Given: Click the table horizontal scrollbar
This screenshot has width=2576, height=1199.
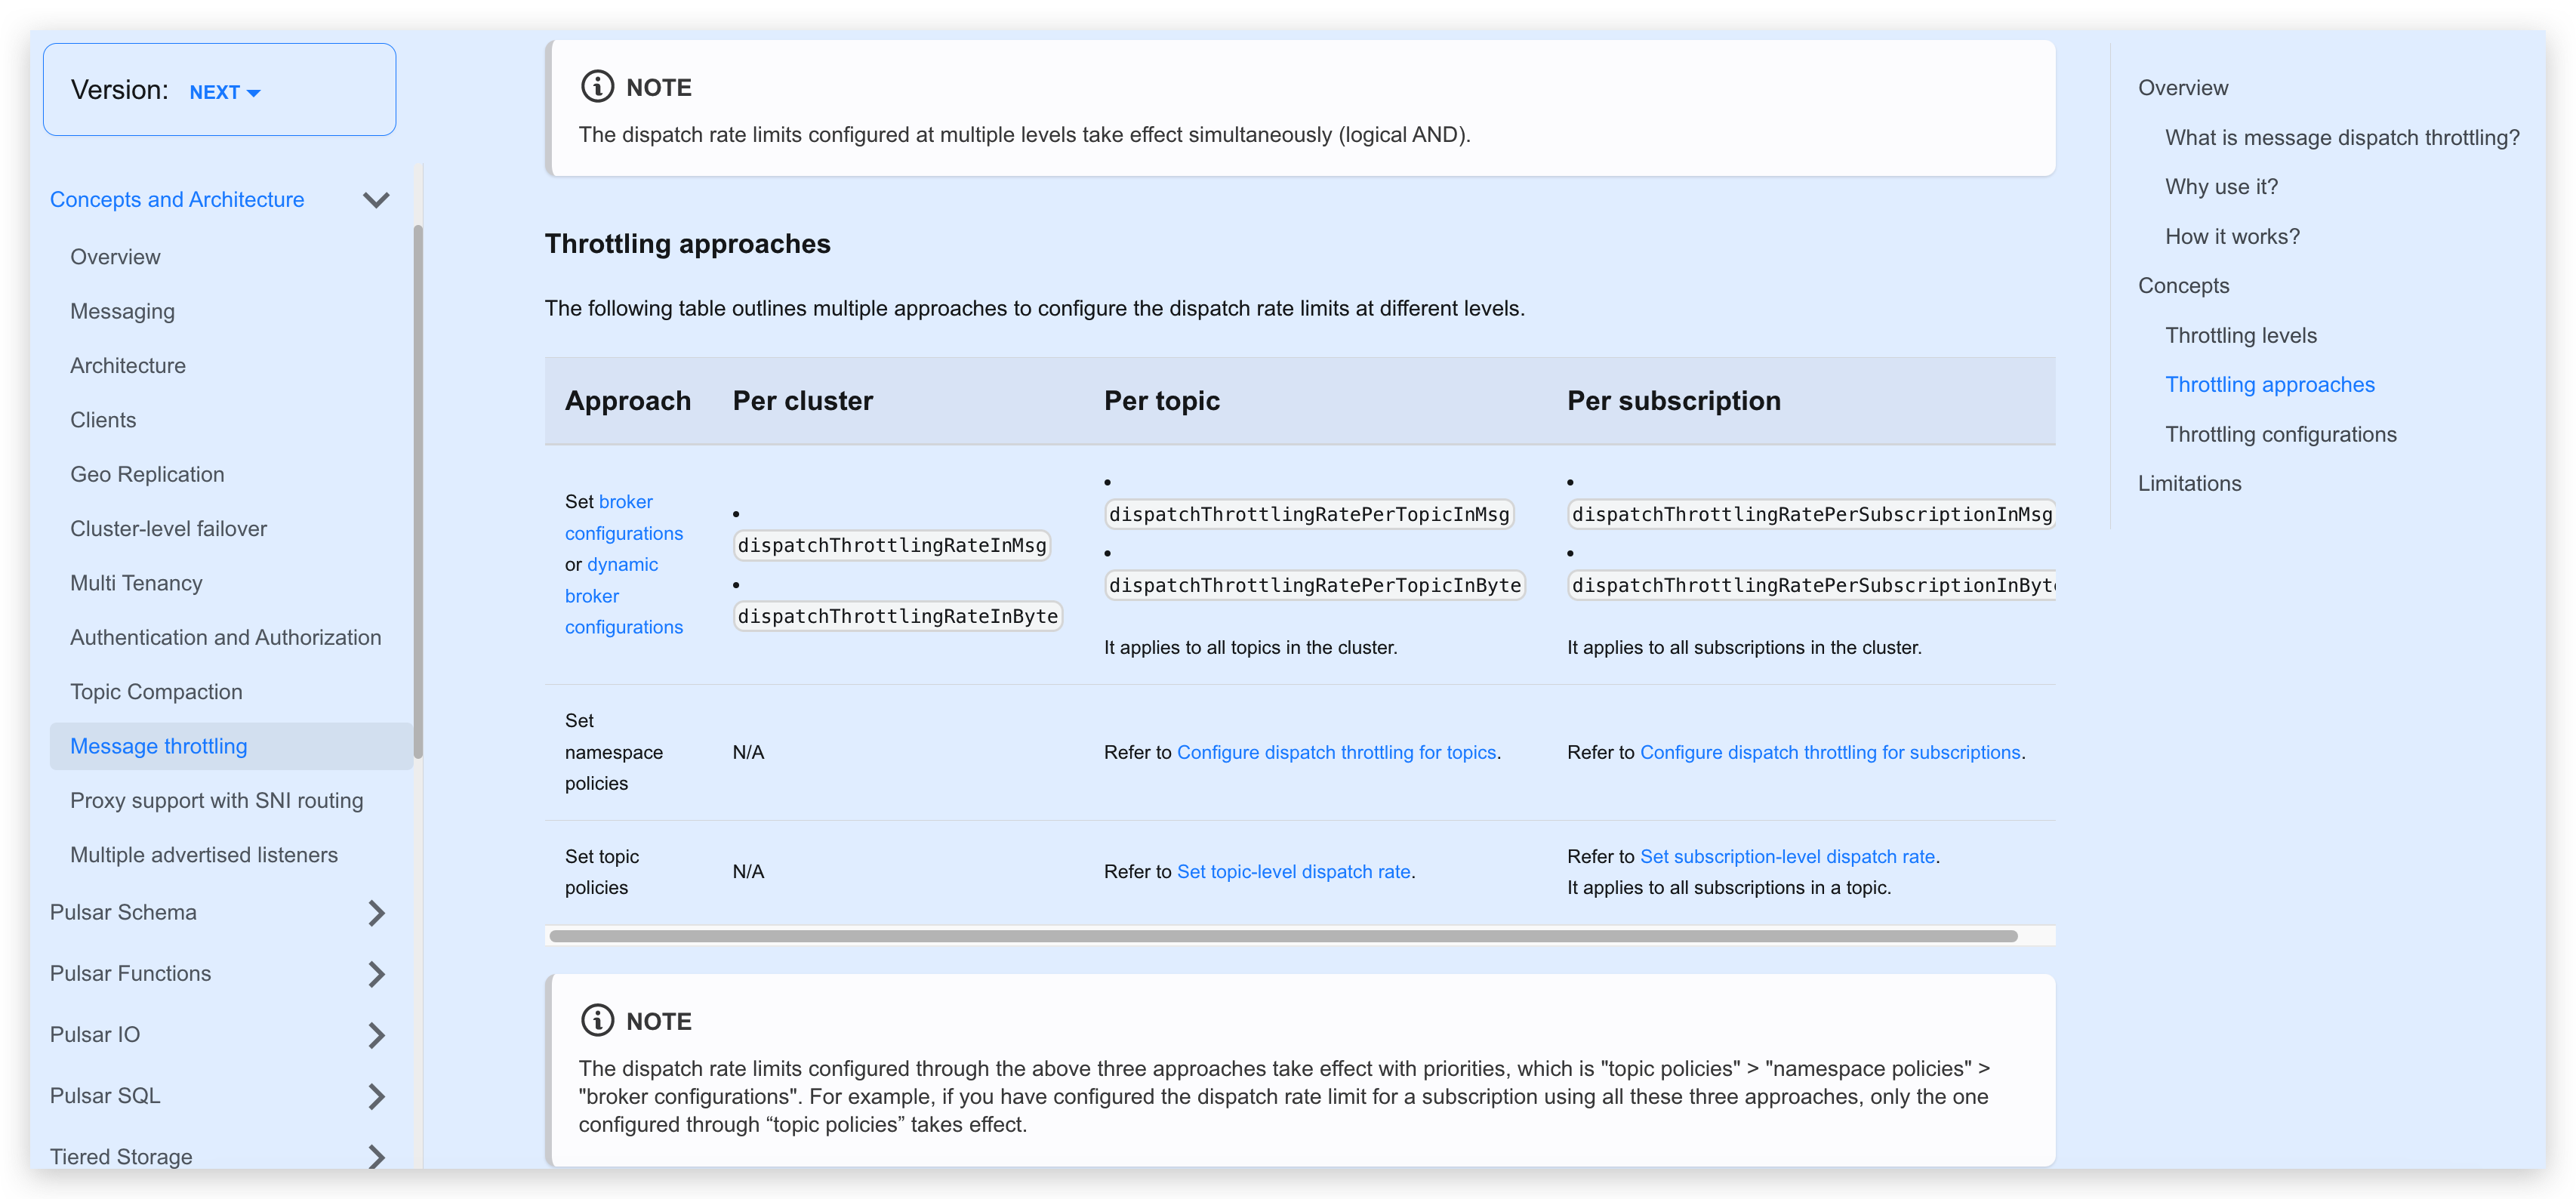Looking at the screenshot, I should 1283,936.
